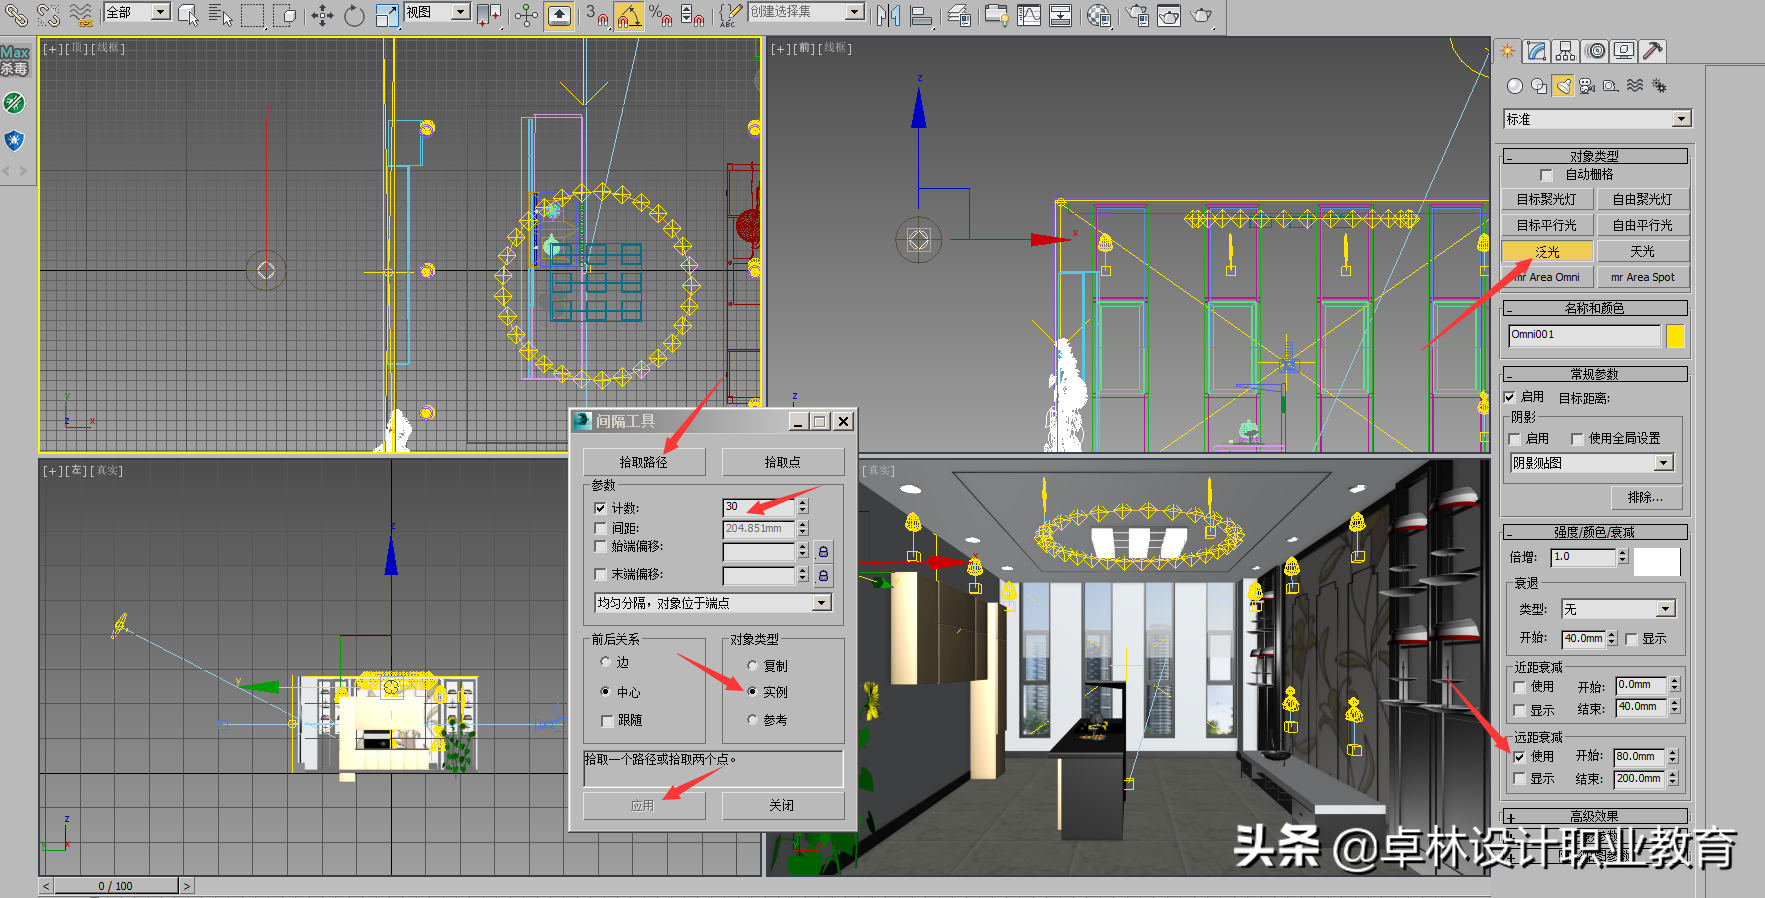Open the Mirror tool
Screen dimensions: 1765x898
pos(887,15)
